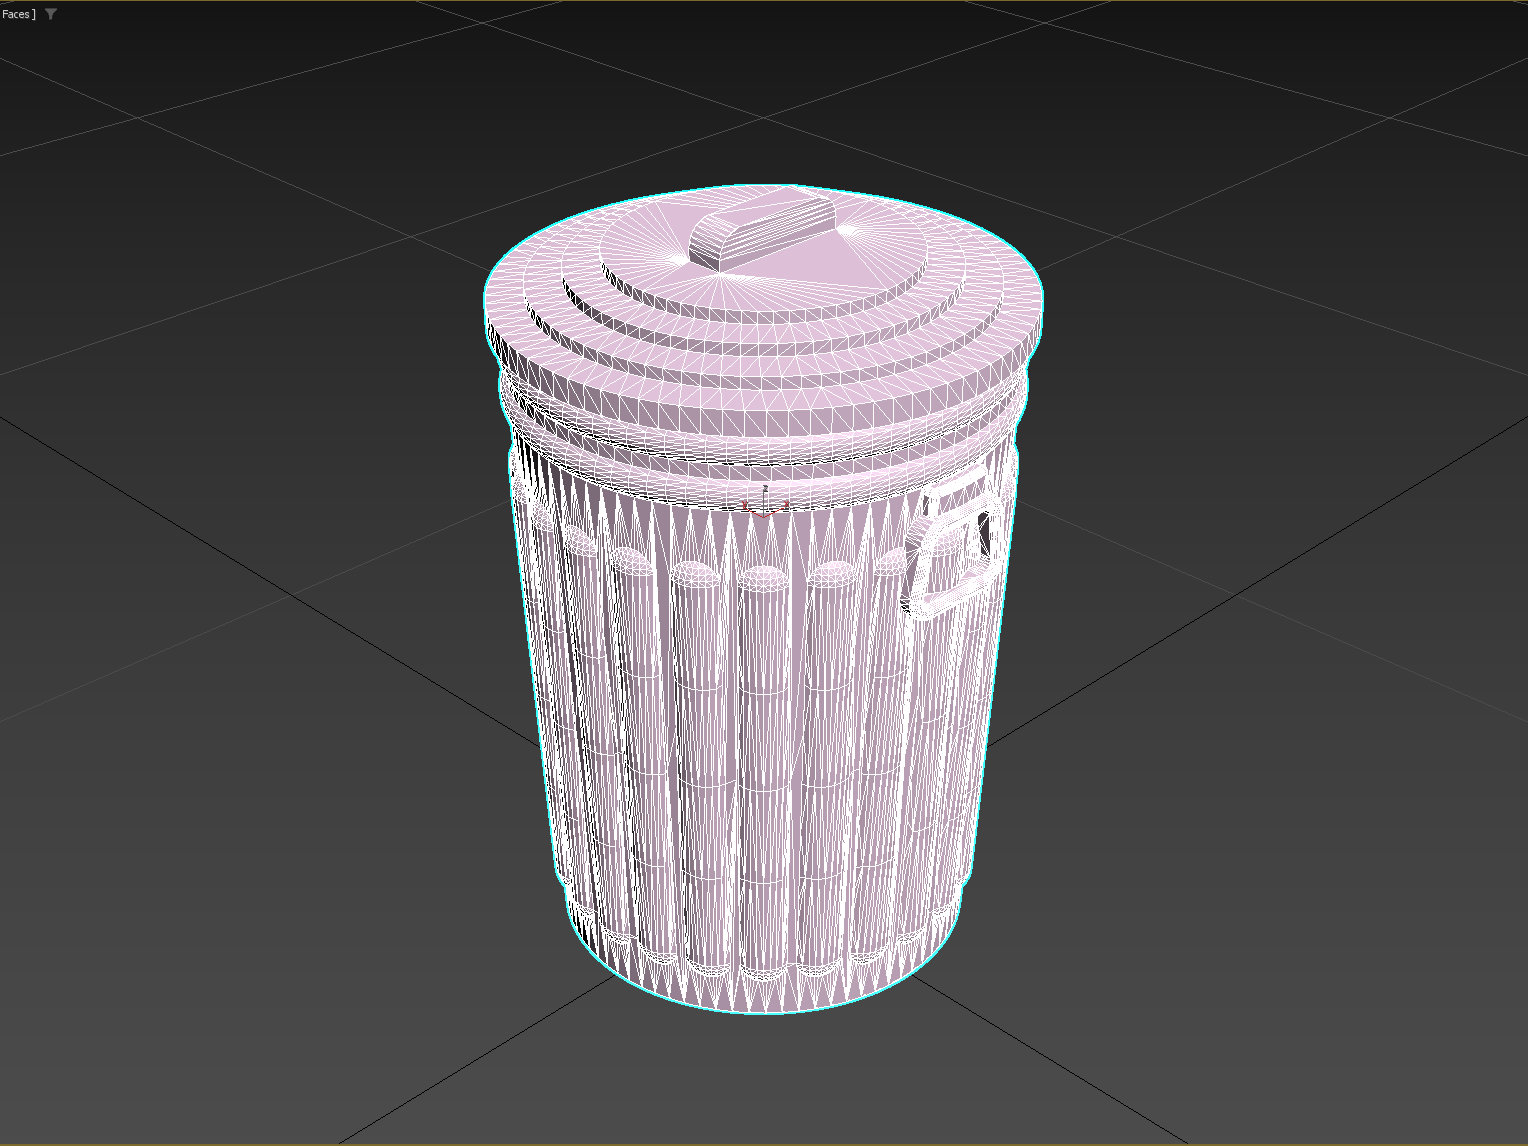Image resolution: width=1528 pixels, height=1146 pixels.
Task: Click the X axis label on the gizmo
Action: coord(787,504)
